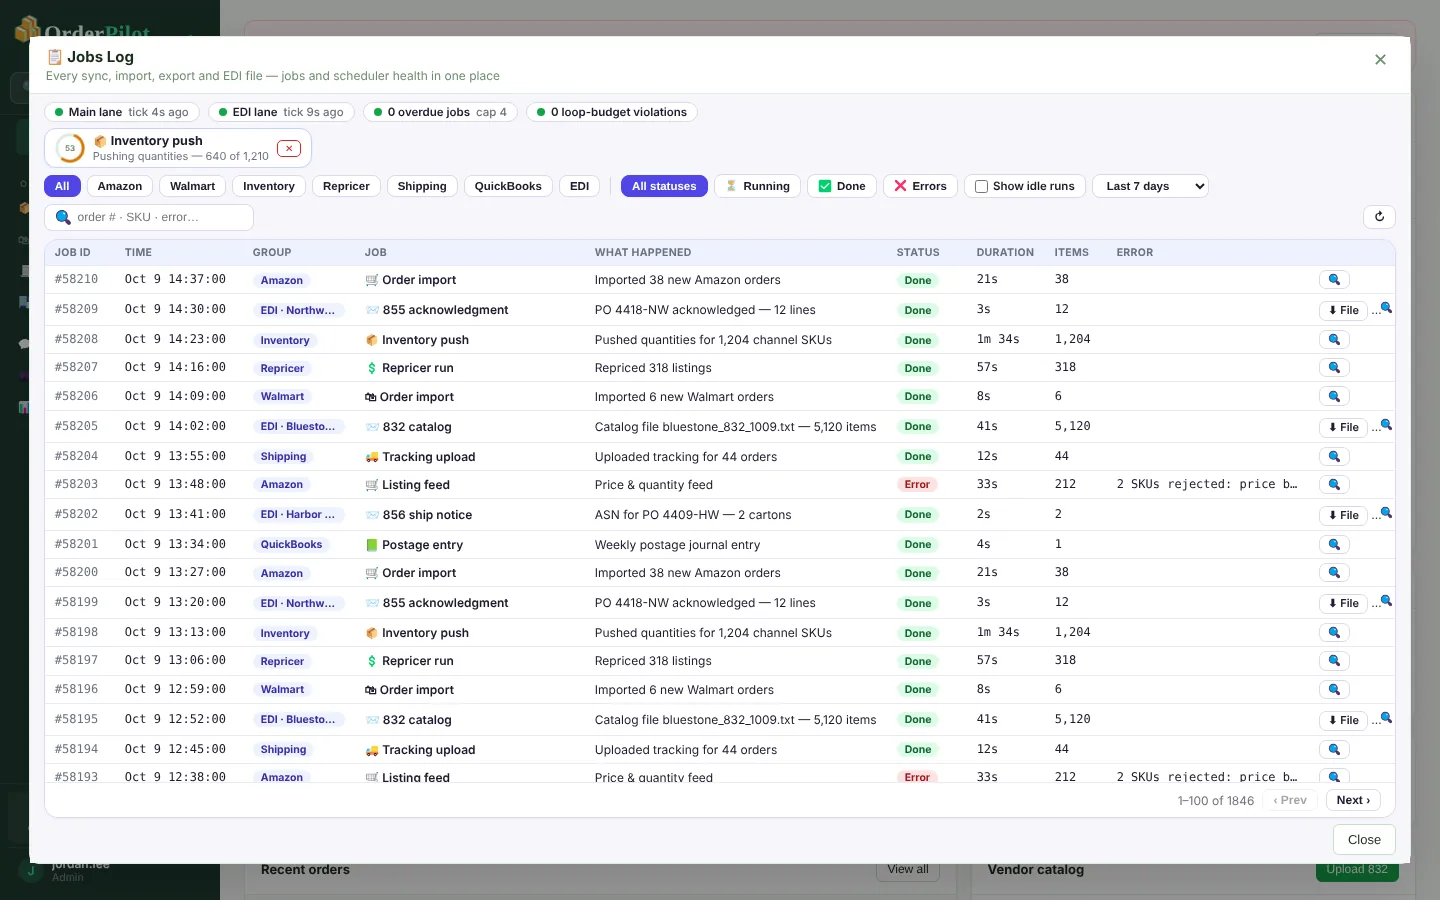Open details magnifier for job #58206
Viewport: 1440px width, 900px height.
point(1334,397)
